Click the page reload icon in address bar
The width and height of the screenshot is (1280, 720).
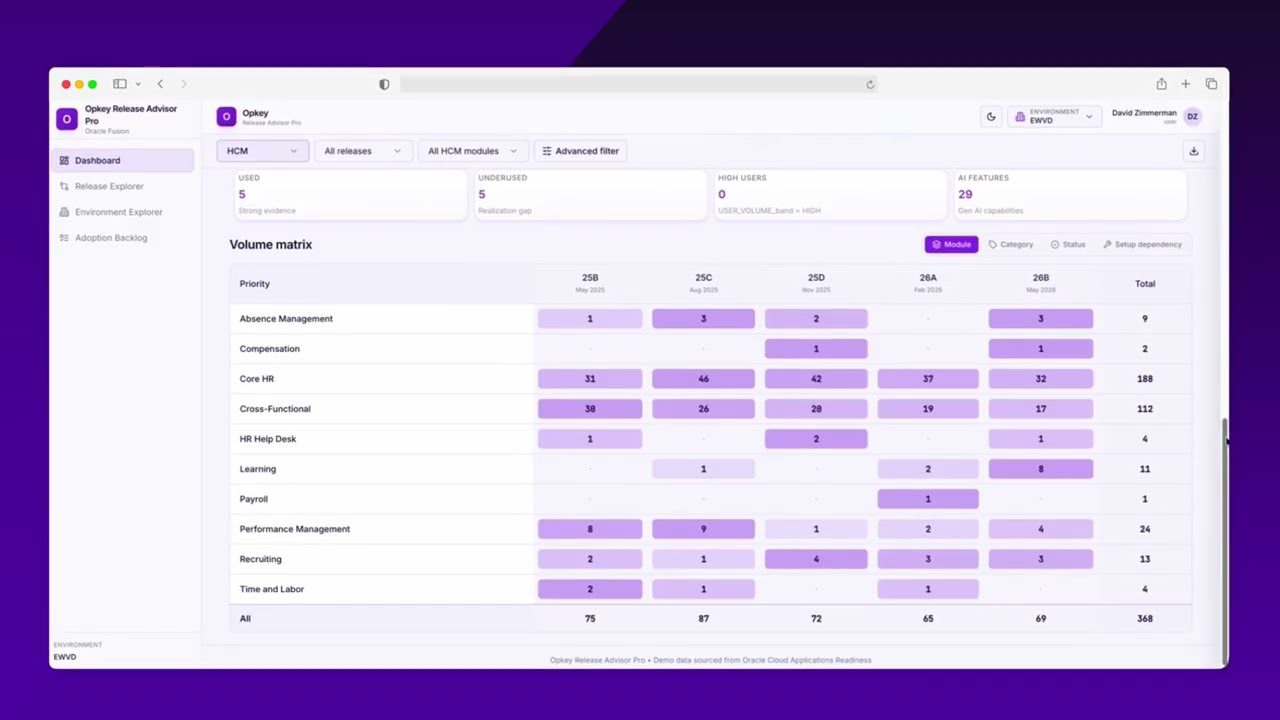(x=870, y=84)
